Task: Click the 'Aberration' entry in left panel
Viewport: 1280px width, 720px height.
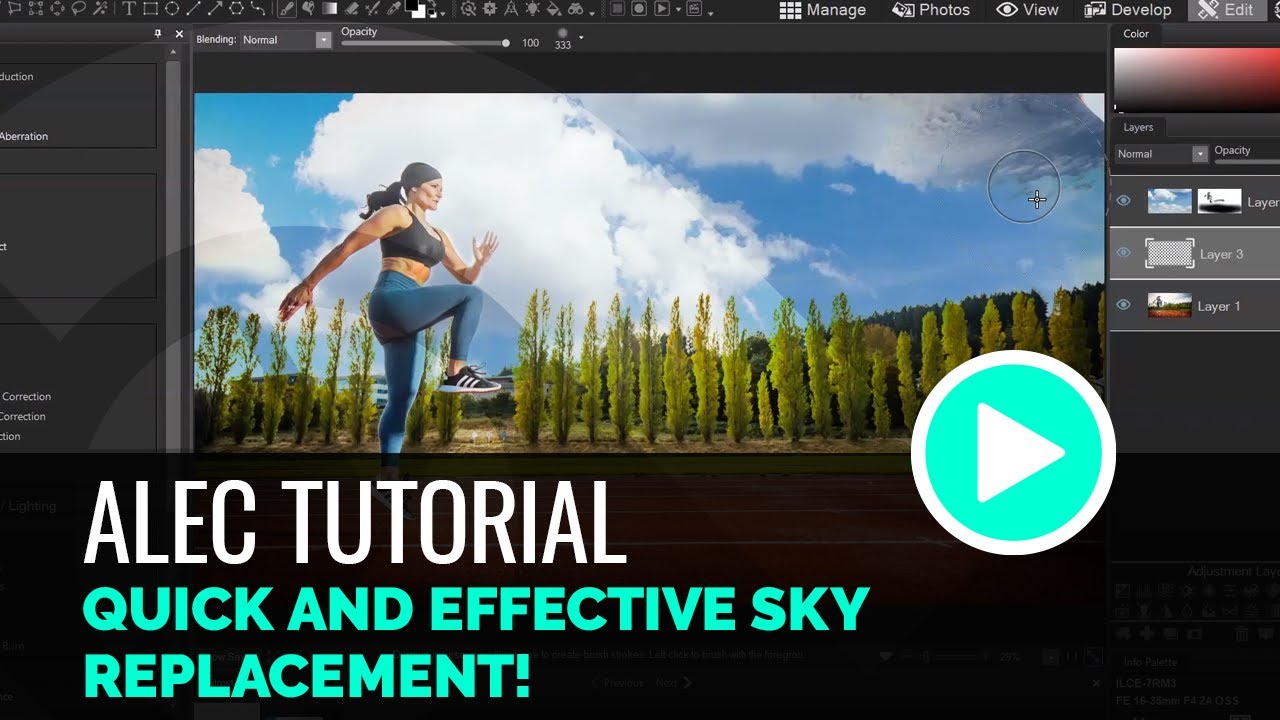Action: [x=24, y=136]
